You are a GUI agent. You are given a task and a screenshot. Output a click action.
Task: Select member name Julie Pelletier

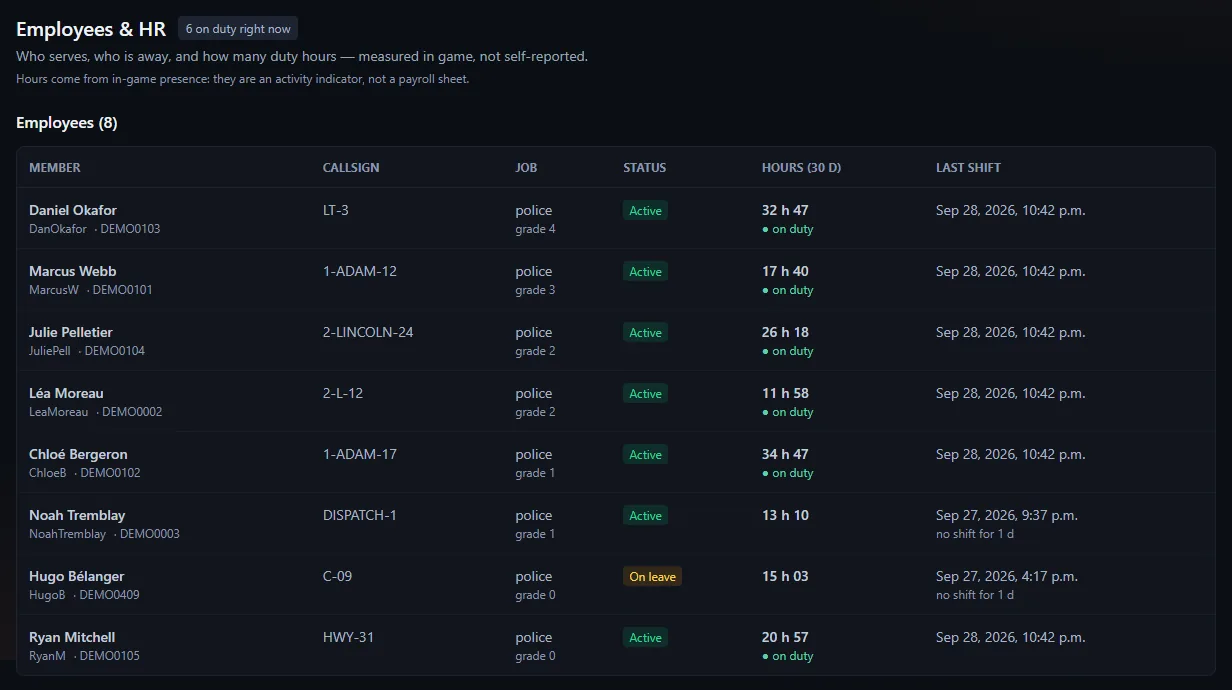[x=71, y=332]
